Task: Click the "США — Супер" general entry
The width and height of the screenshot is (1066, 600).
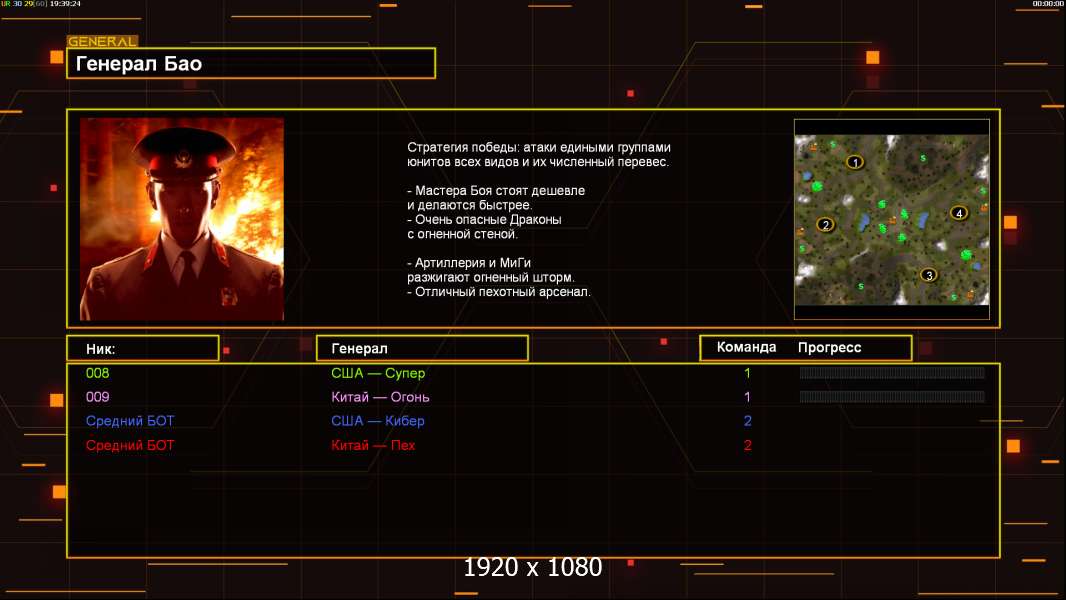Action: point(378,373)
